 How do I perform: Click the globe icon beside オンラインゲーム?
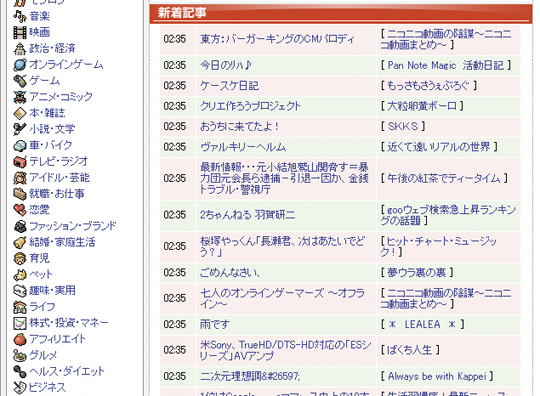[20, 65]
